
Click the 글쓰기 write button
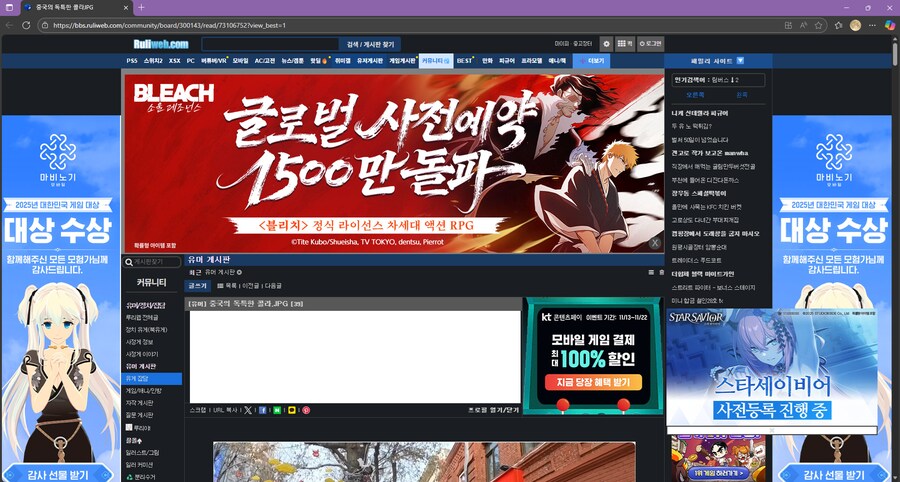pos(197,285)
